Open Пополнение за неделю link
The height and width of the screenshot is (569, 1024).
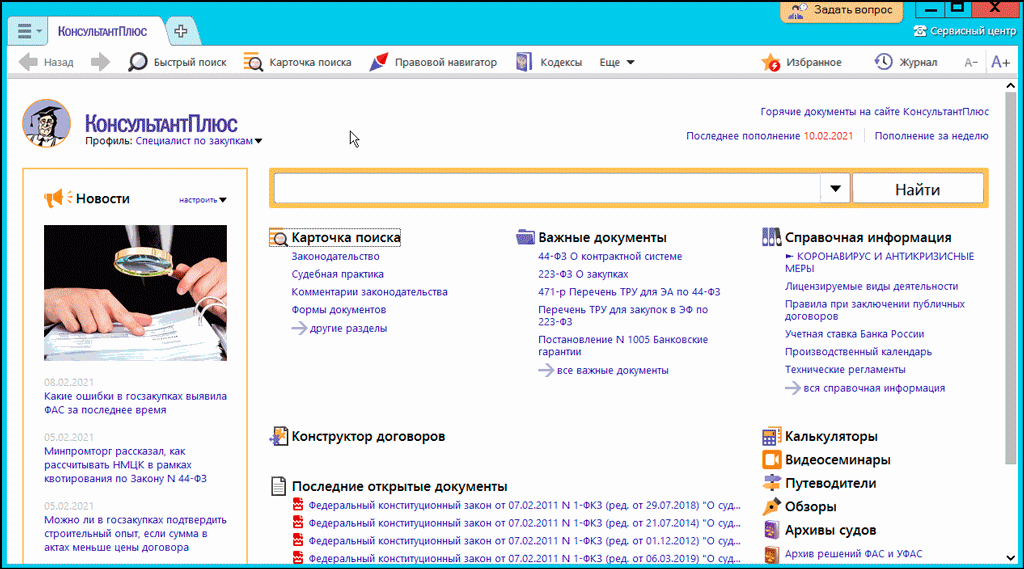point(931,136)
